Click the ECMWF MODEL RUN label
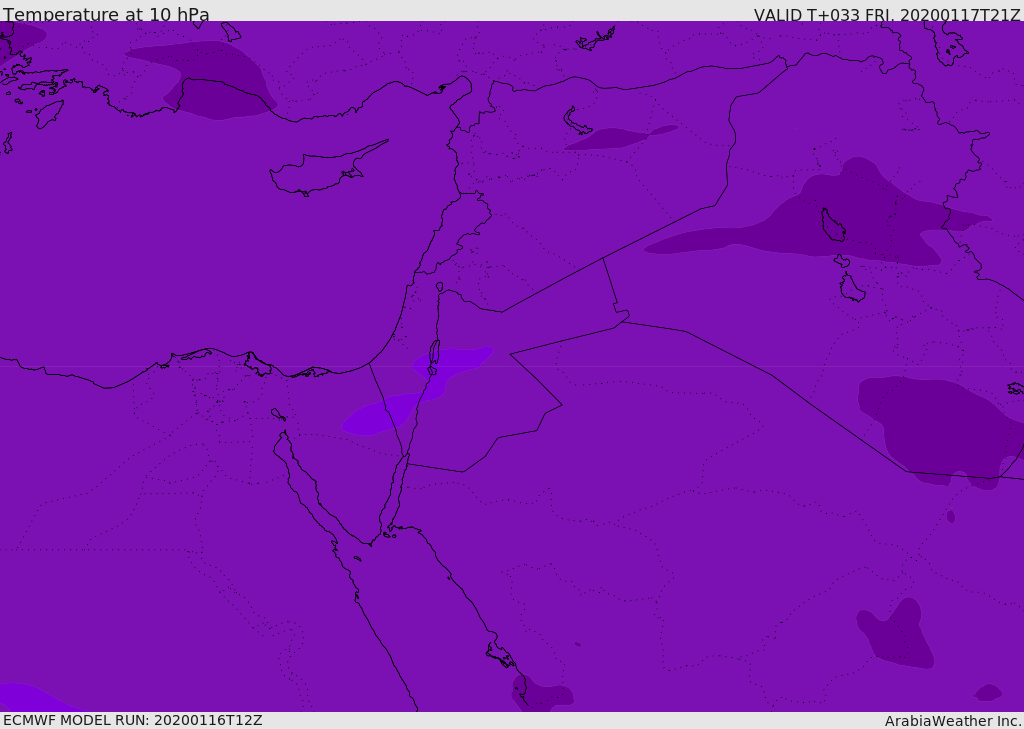This screenshot has width=1024, height=729. tap(133, 720)
